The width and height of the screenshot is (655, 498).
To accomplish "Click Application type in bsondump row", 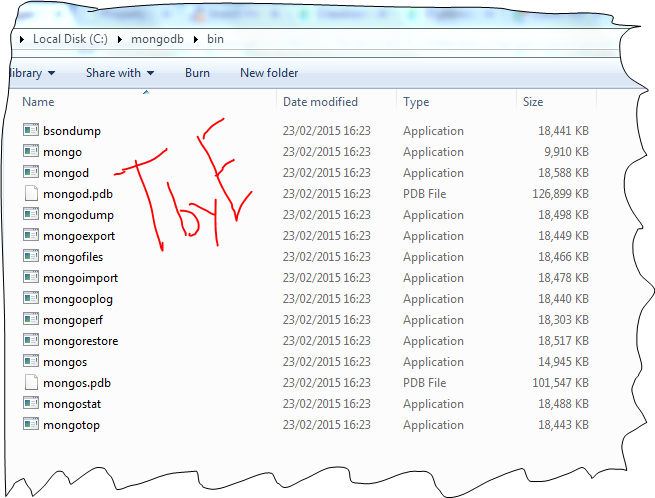I will (x=433, y=131).
